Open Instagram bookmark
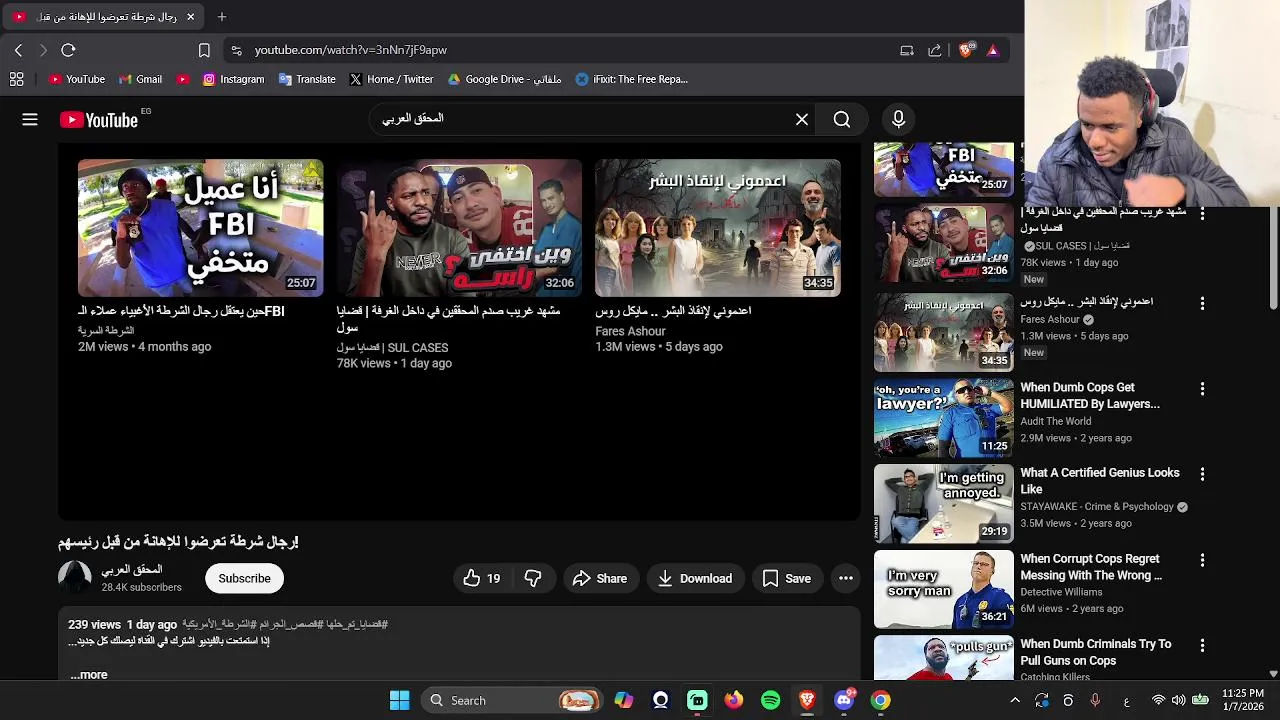This screenshot has width=1280, height=720. tap(233, 79)
